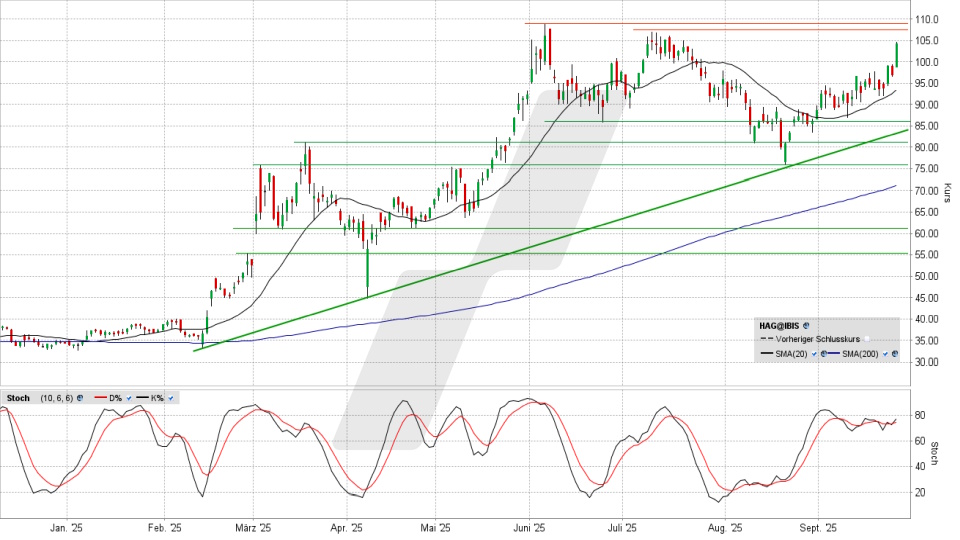Toggle the SMA(200) checkbox off

pyautogui.click(x=886, y=354)
